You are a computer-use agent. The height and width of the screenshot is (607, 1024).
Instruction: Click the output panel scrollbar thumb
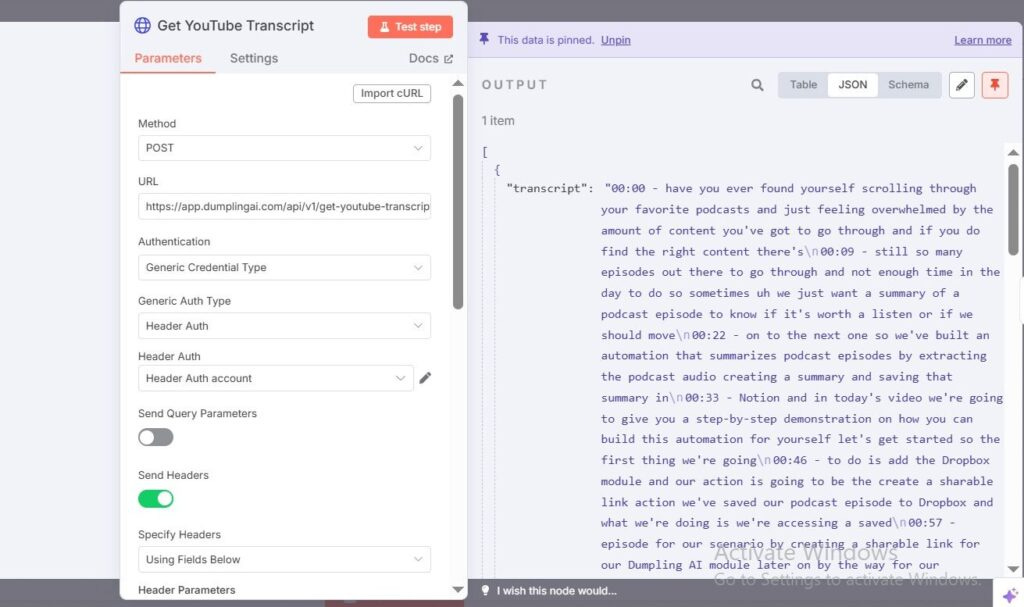click(1013, 209)
